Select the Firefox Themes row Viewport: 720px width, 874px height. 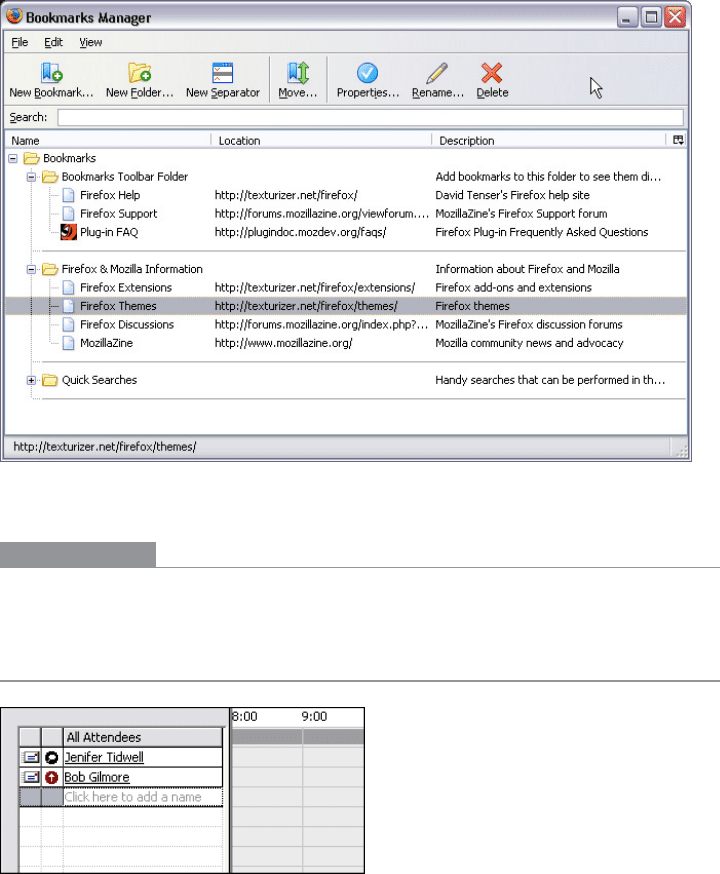(346, 306)
